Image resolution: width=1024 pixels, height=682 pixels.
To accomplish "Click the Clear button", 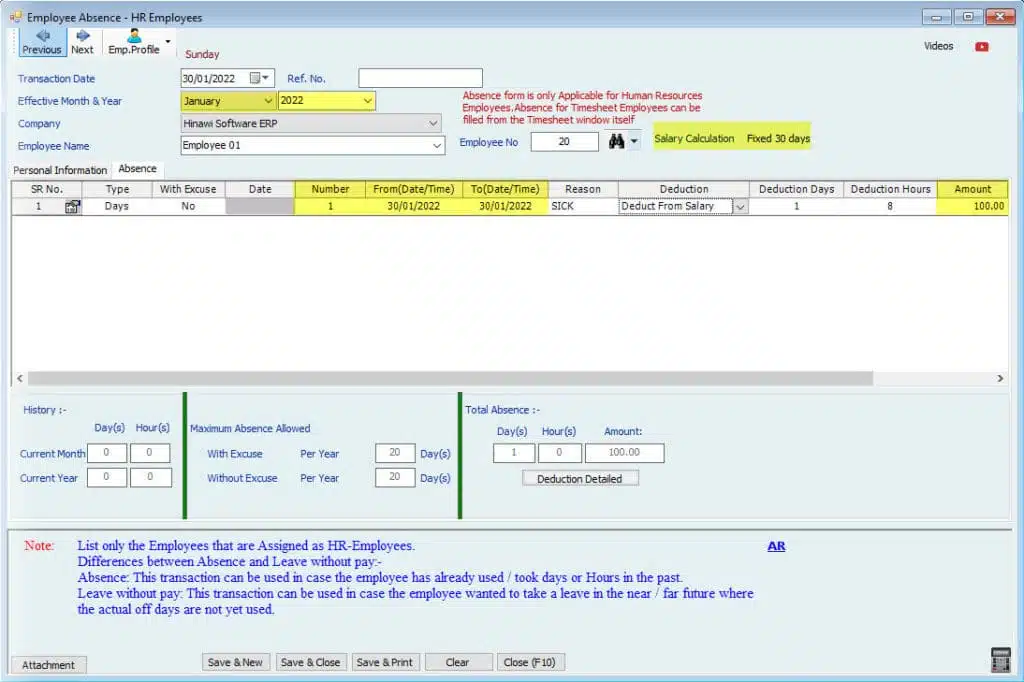I will click(x=457, y=662).
